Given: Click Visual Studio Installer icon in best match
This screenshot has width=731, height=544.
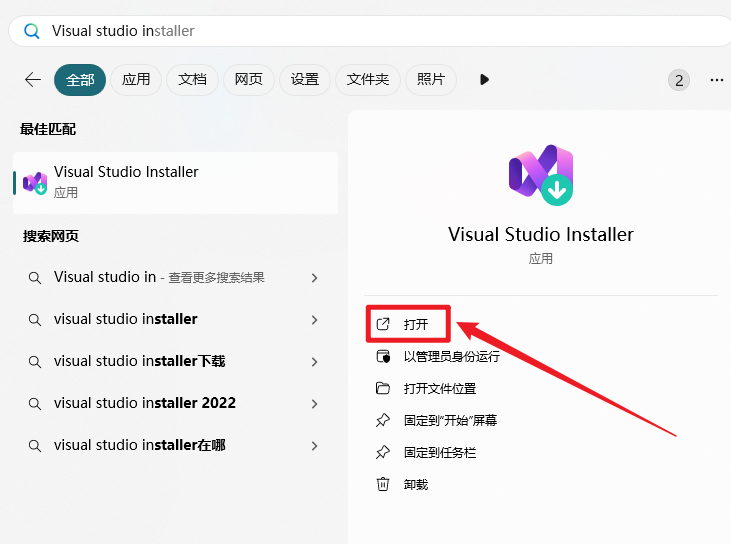Looking at the screenshot, I should (x=35, y=183).
